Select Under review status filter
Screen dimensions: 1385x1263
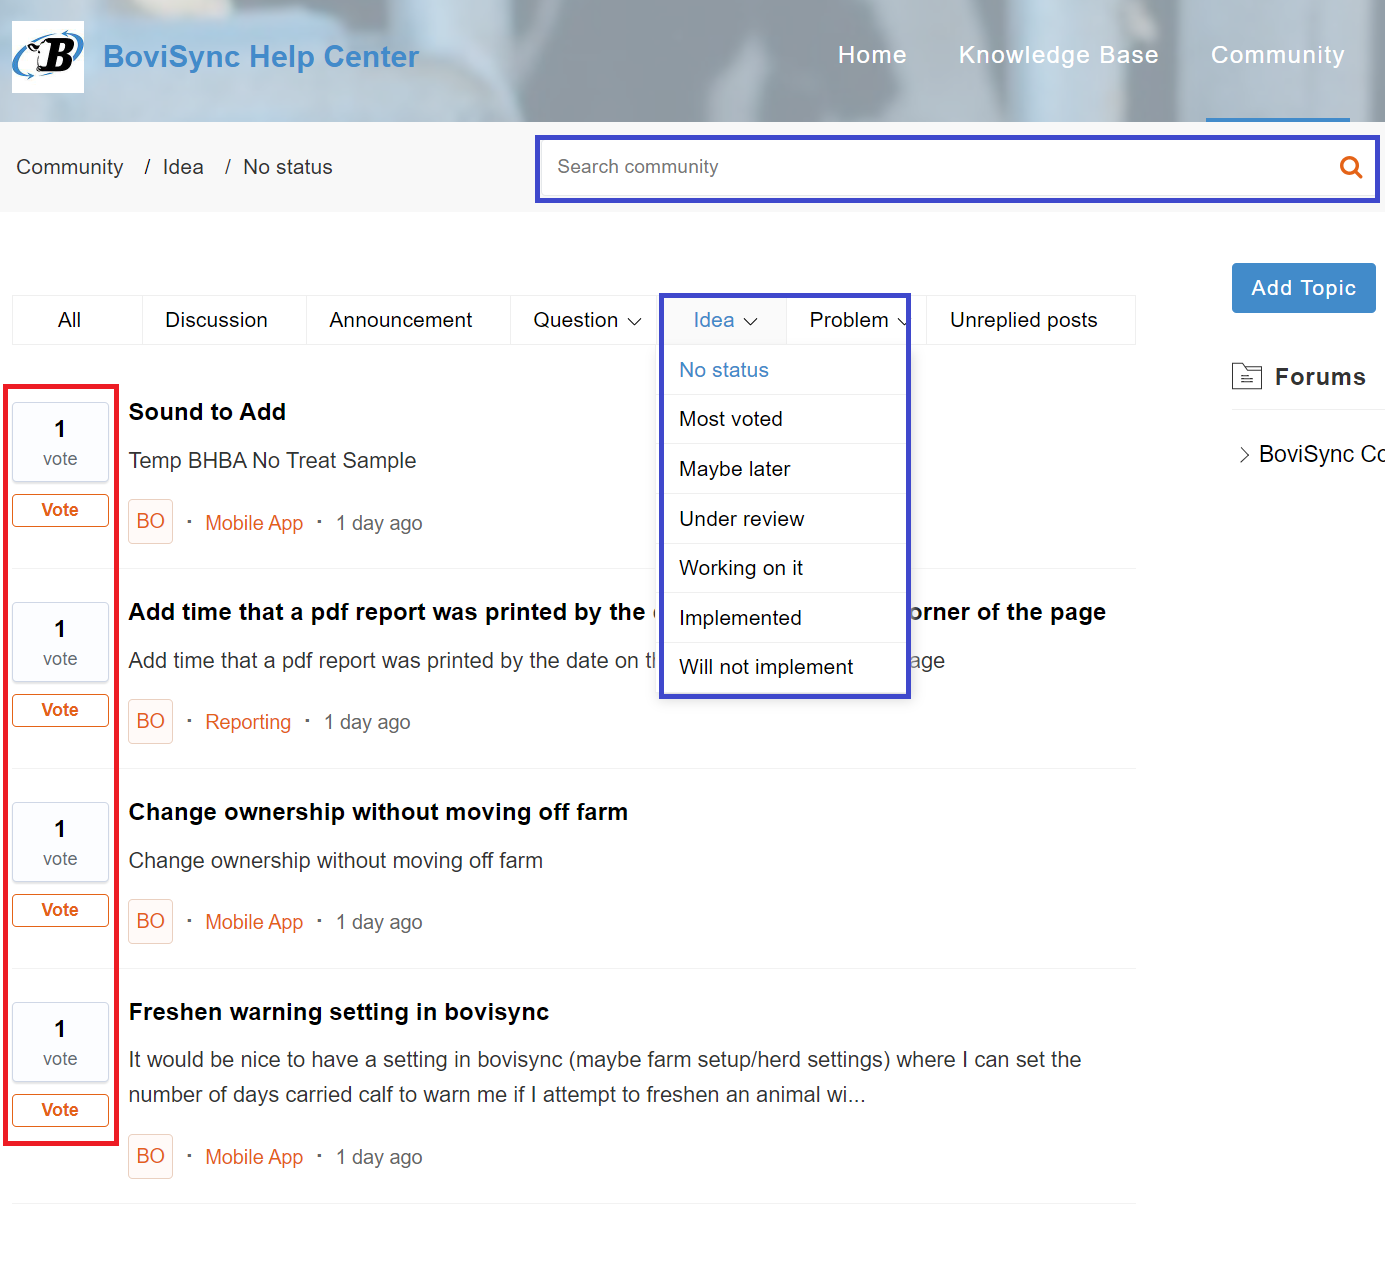click(784, 519)
